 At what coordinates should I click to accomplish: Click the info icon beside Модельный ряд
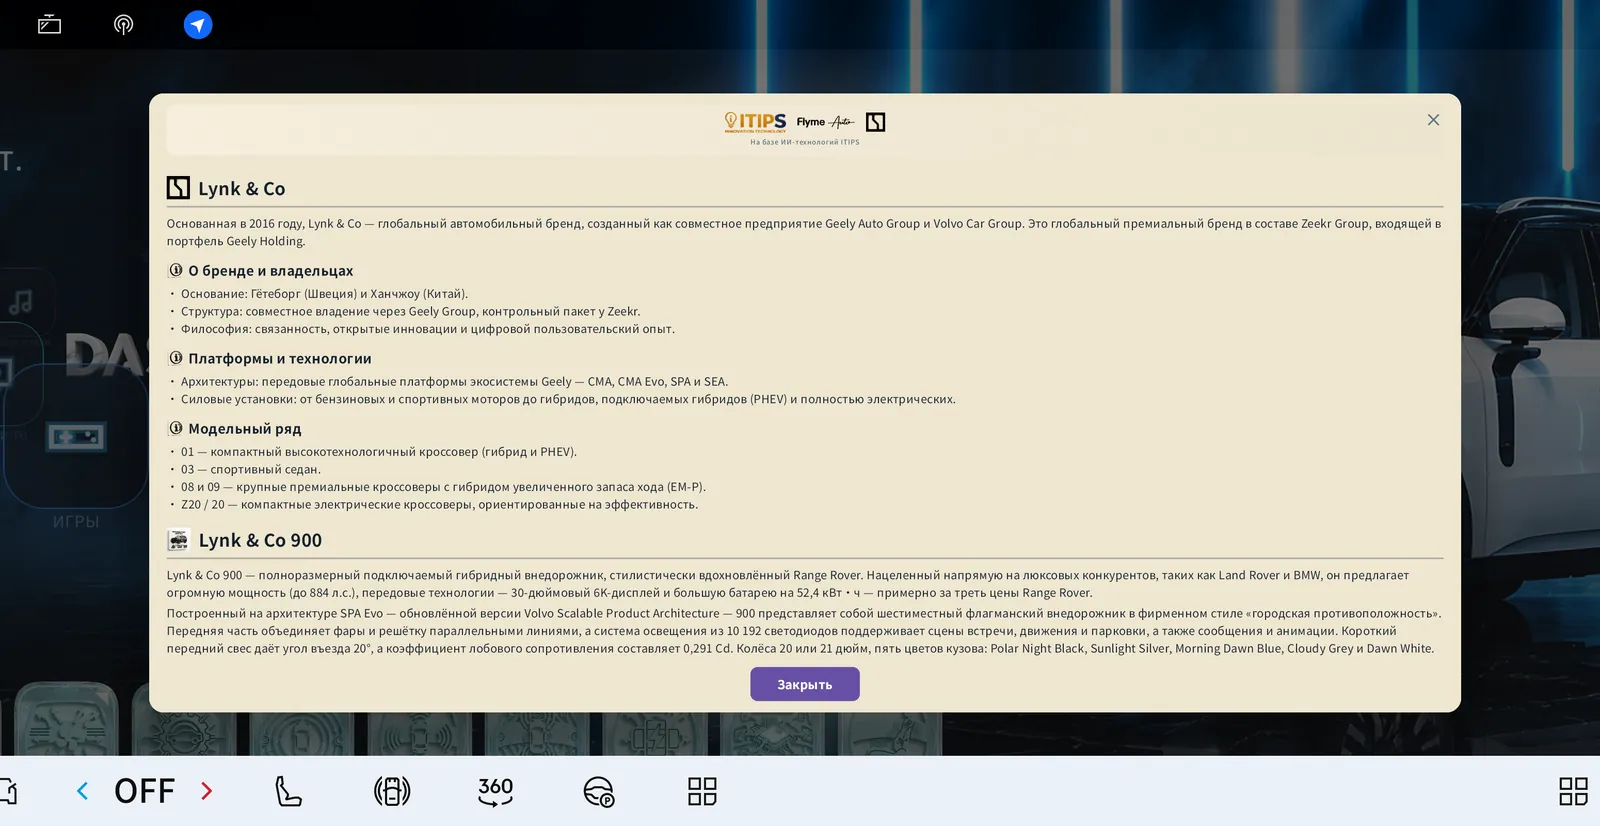coord(176,428)
